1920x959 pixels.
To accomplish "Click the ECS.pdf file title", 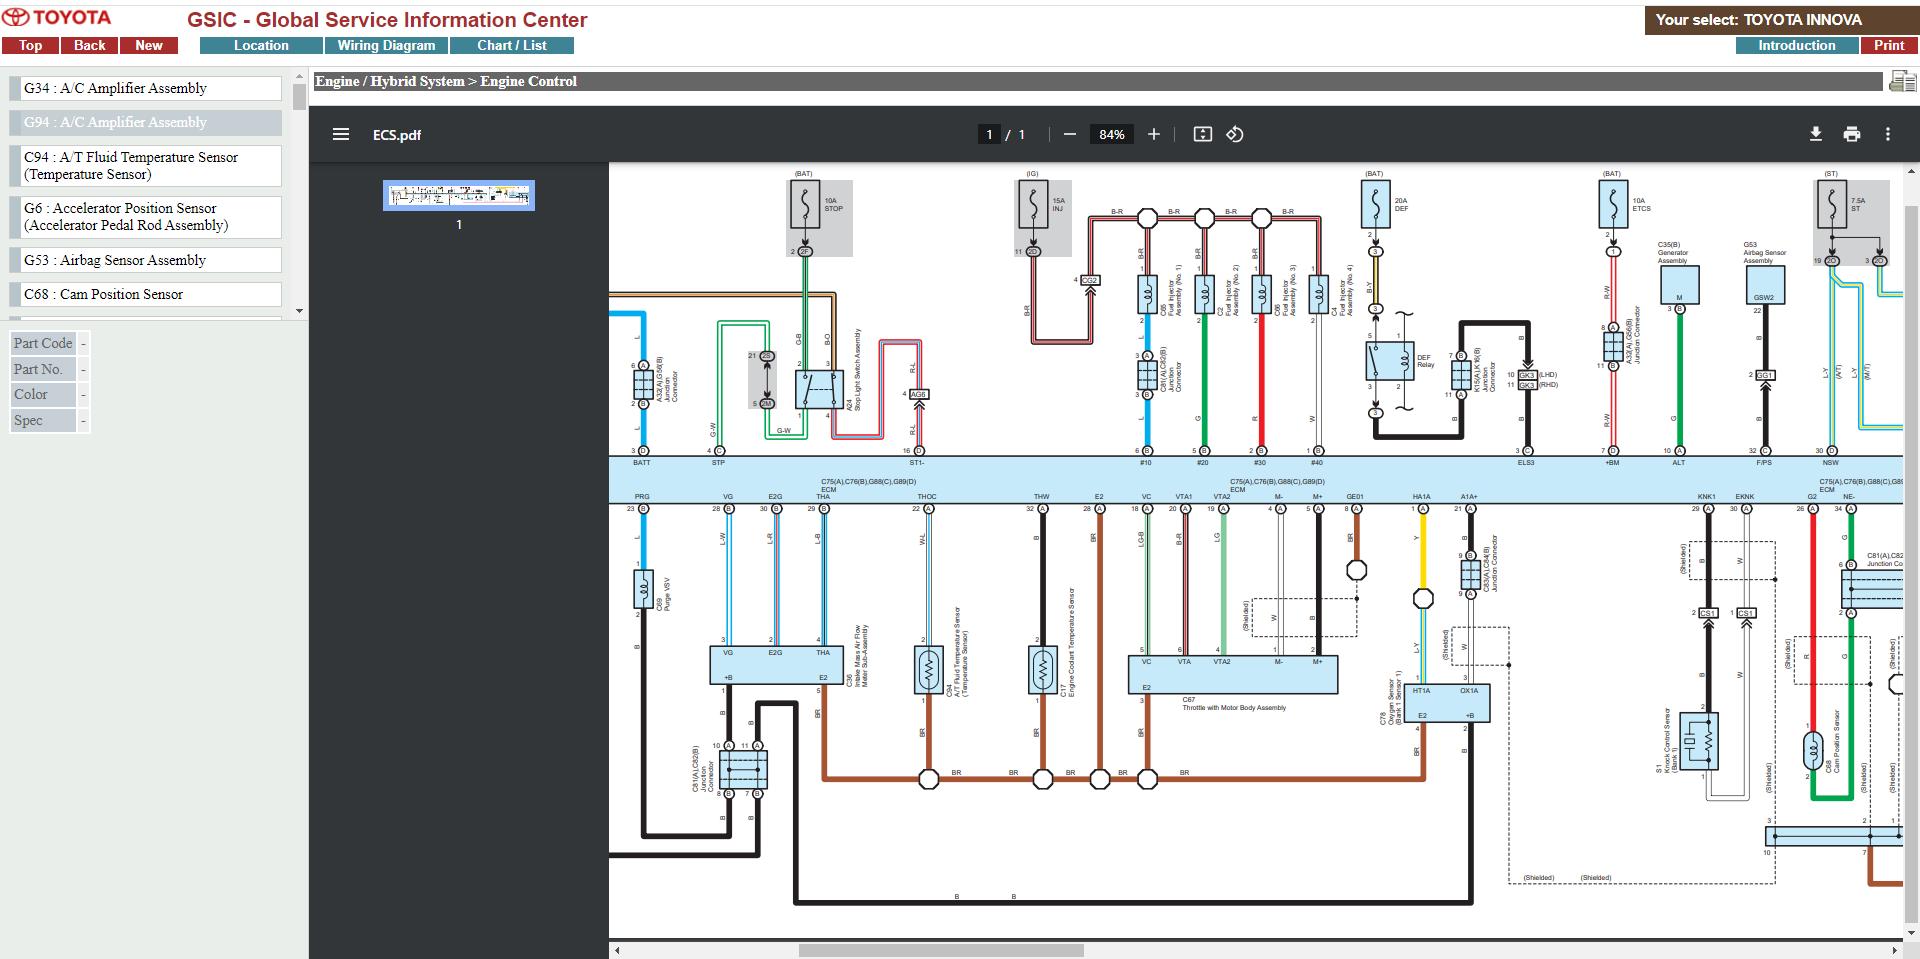I will tap(397, 135).
